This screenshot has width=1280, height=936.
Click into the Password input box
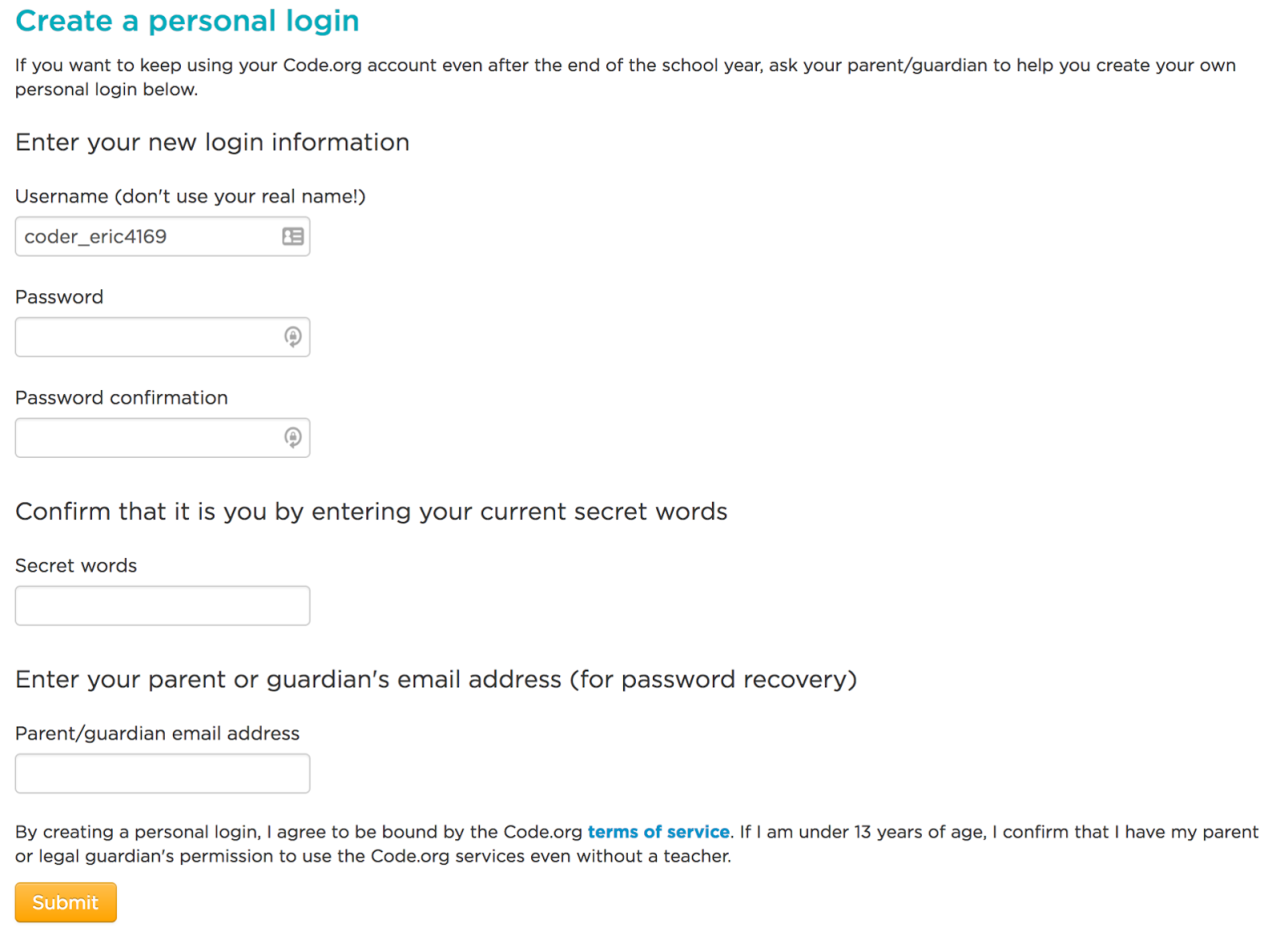(162, 337)
